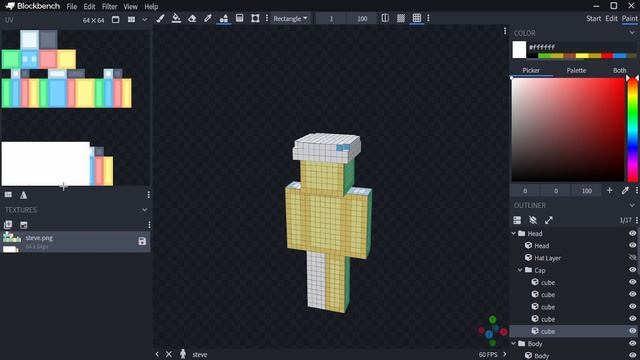The image size is (640, 360).
Task: Collapse the OUTLINER panel
Action: coord(632,205)
